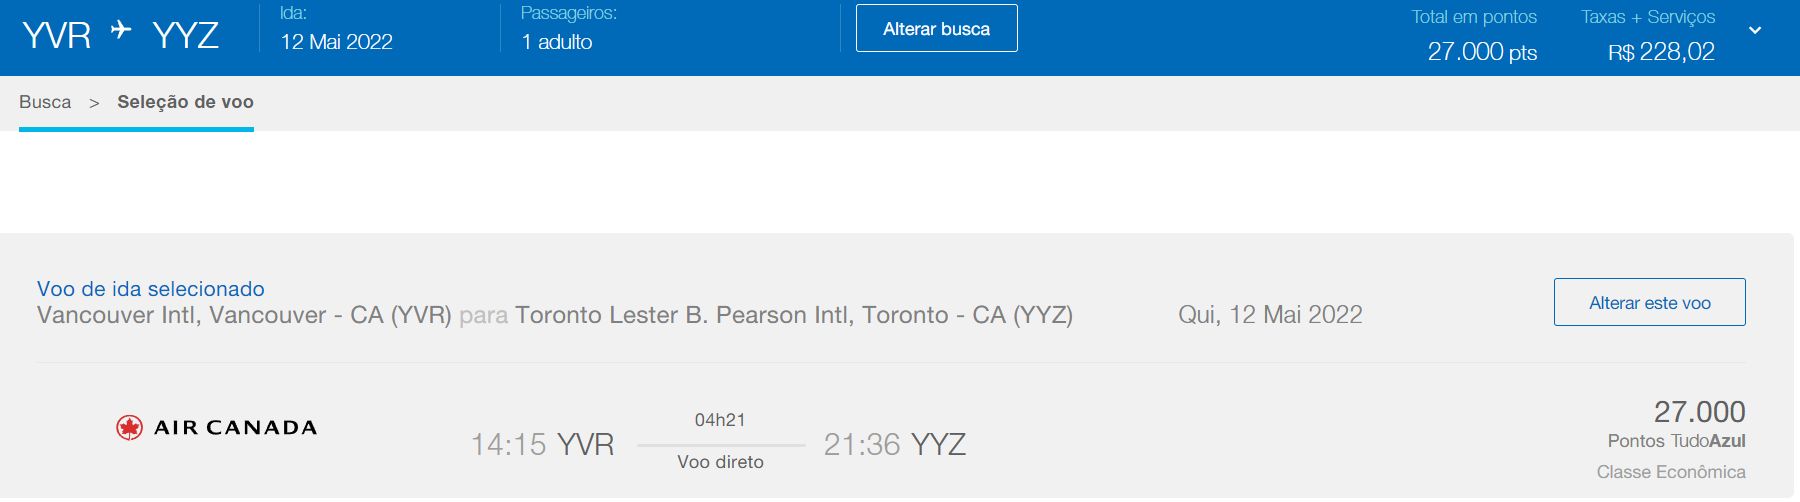Select the Seleção de voo tab
Image resolution: width=1800 pixels, height=502 pixels.
[185, 102]
